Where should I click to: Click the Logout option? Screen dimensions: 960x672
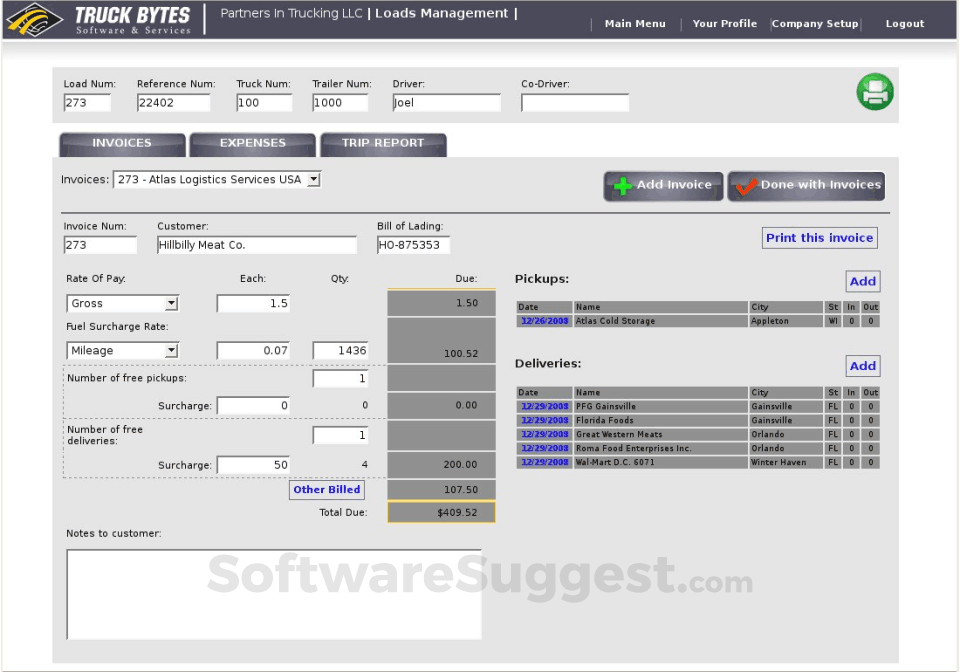coord(903,22)
